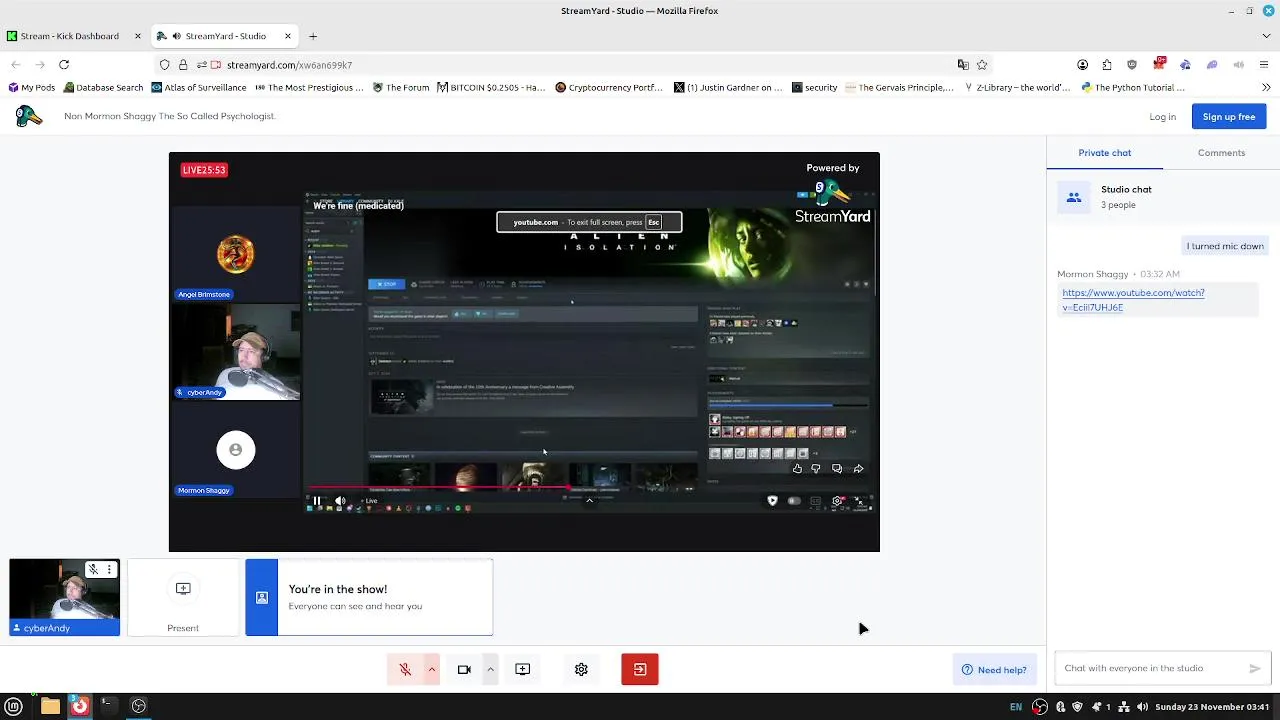Select the StreamYard - Studio tab

[218, 36]
